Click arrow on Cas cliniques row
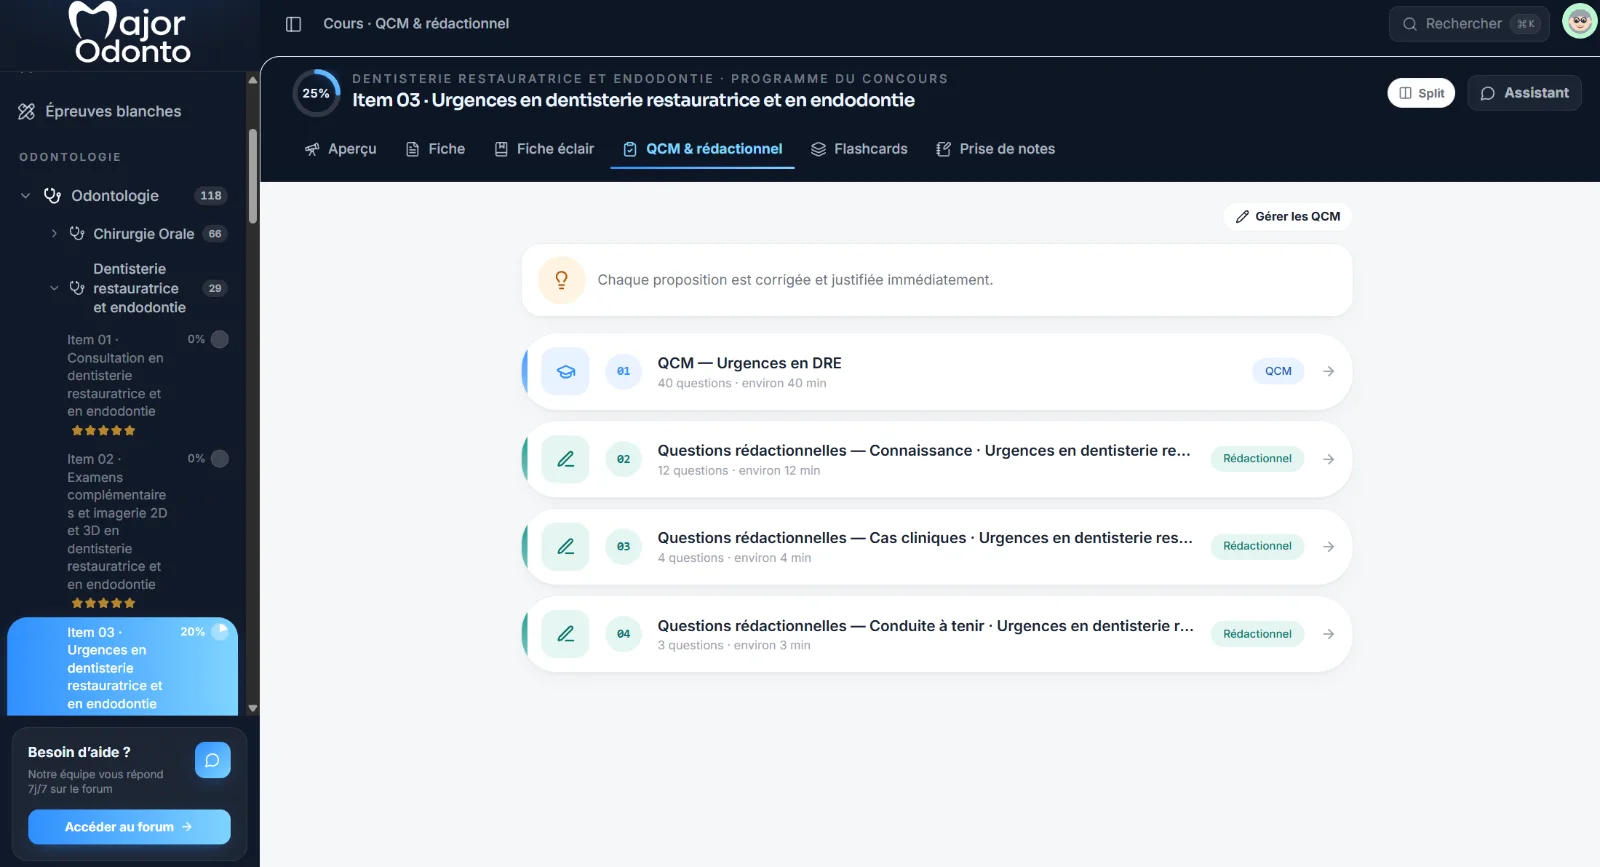 click(1329, 546)
